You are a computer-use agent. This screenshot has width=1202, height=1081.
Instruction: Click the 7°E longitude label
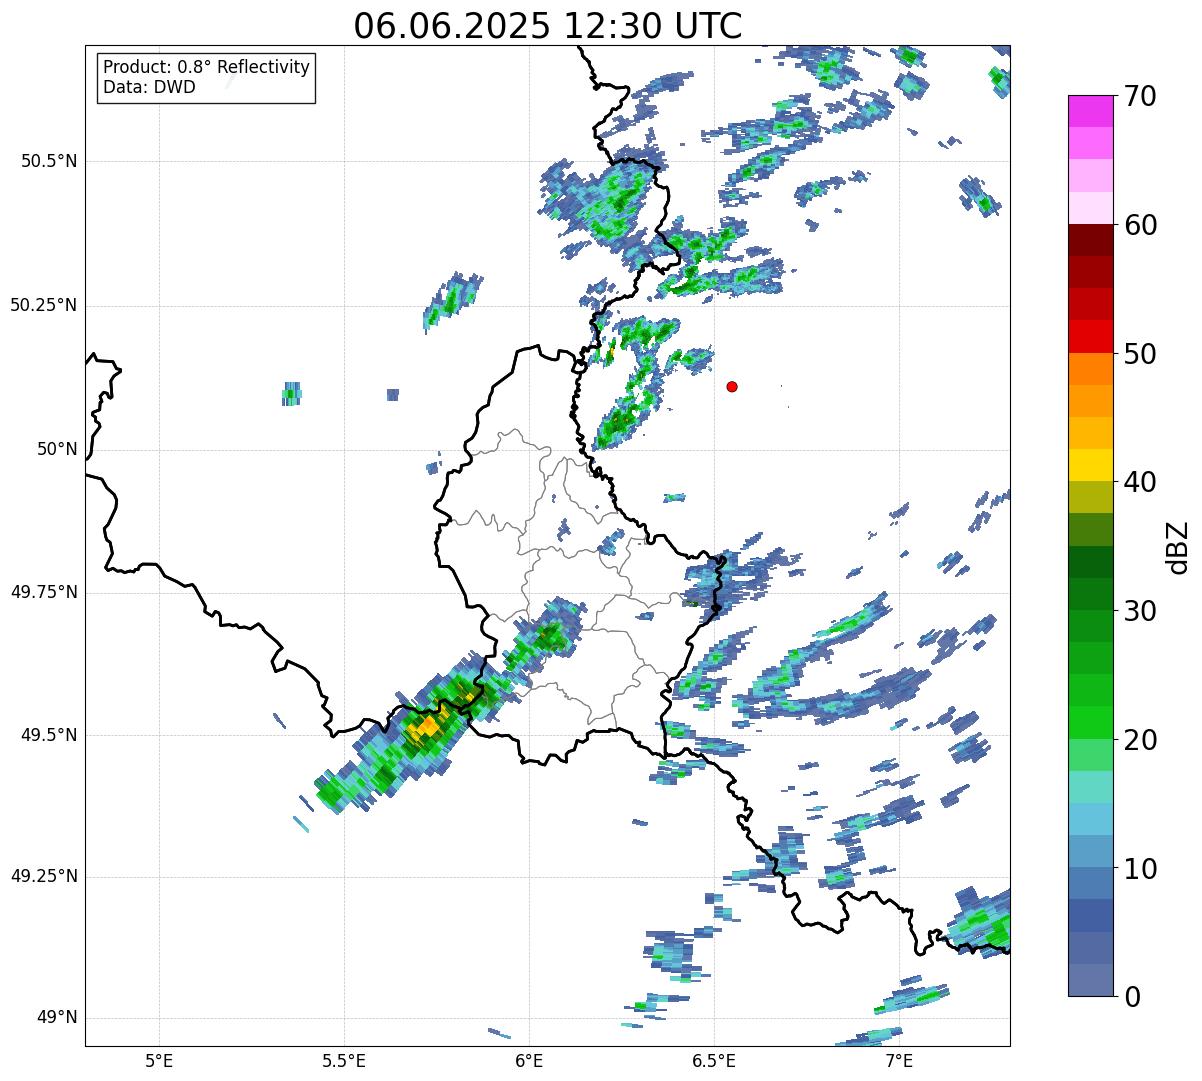click(899, 1060)
